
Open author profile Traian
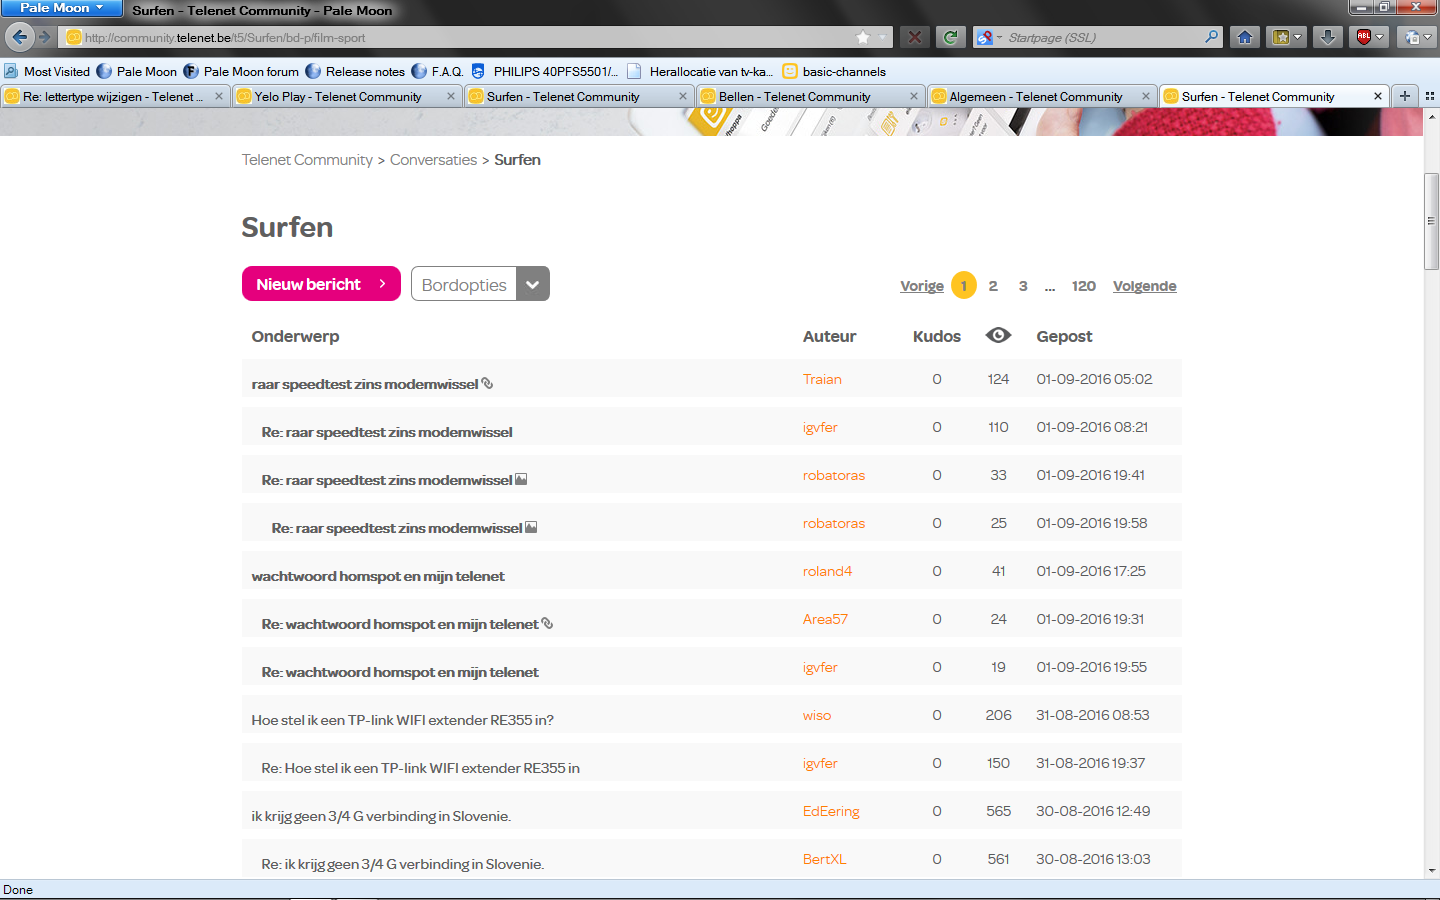[822, 379]
